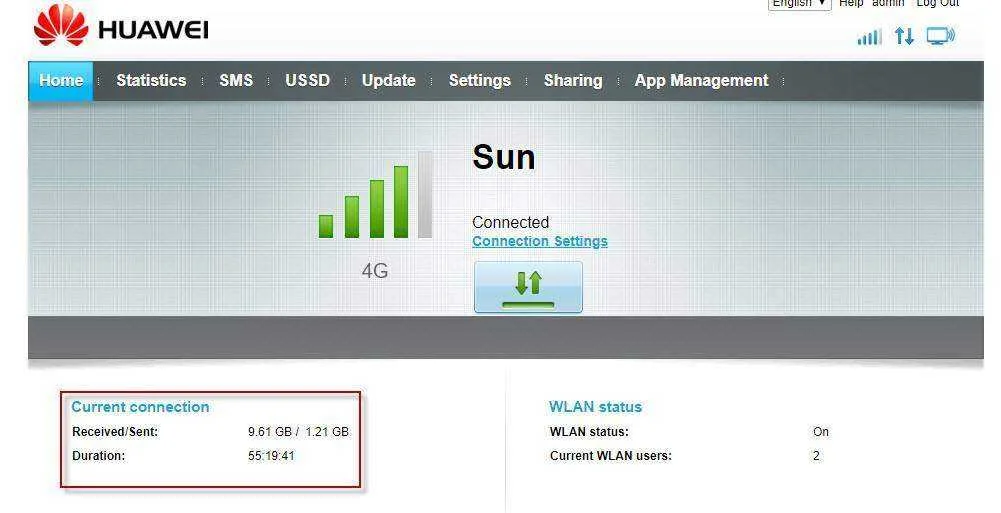Image resolution: width=1001 pixels, height=513 pixels.
Task: Click the Received/Sent label
Action: click(x=115, y=432)
